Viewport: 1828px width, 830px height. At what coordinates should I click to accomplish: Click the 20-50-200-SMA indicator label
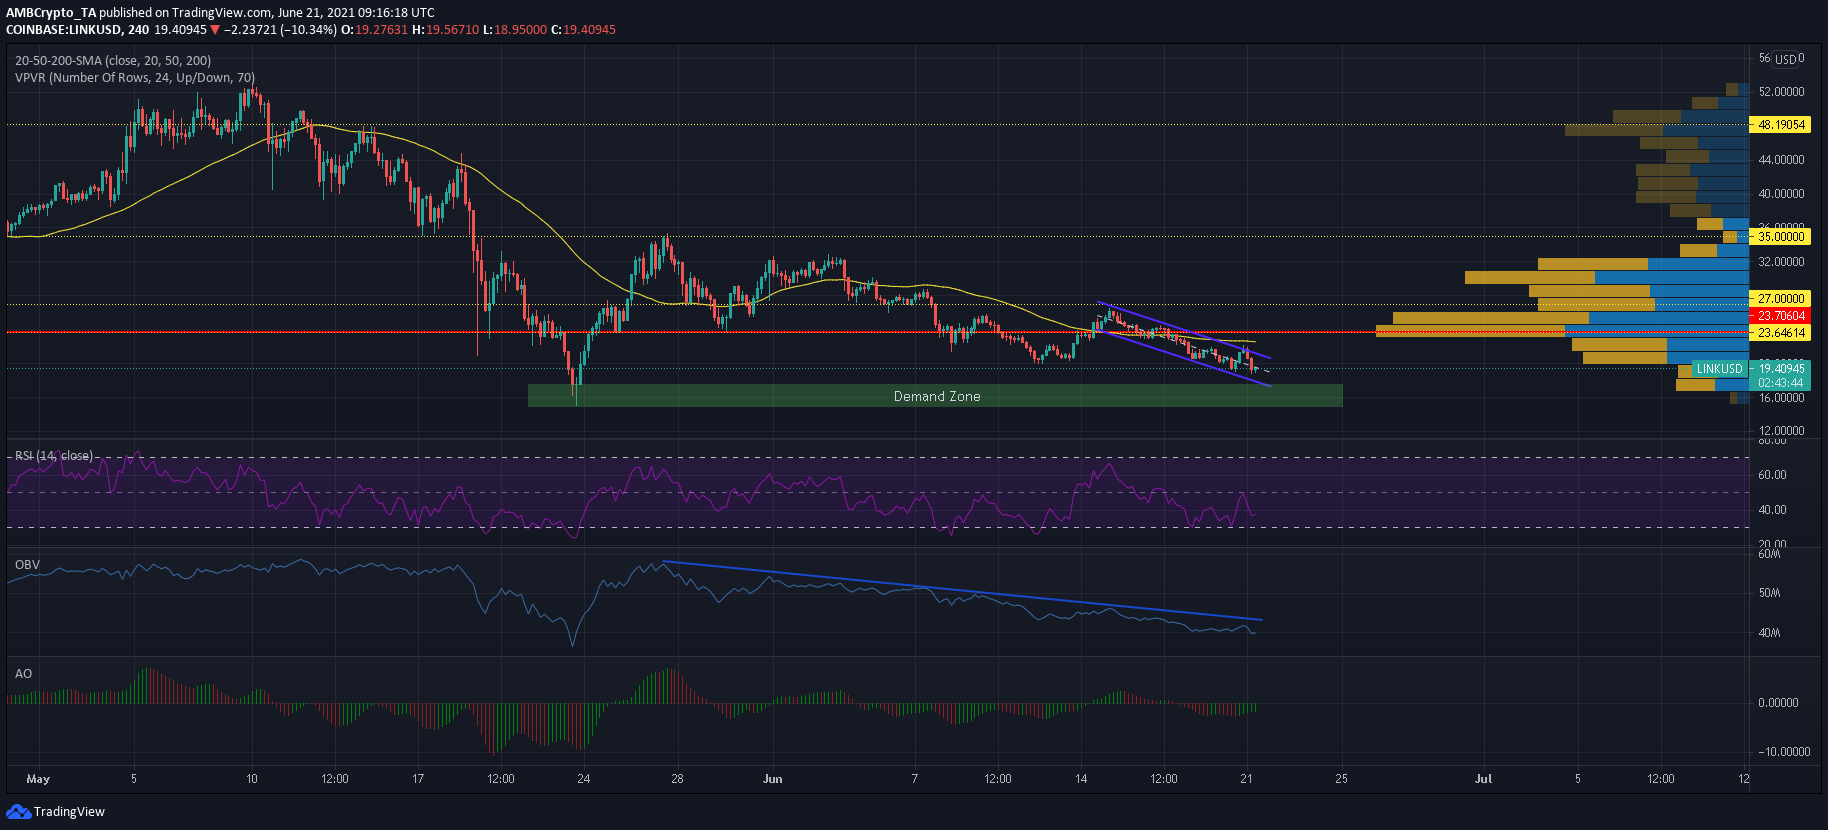click(113, 61)
